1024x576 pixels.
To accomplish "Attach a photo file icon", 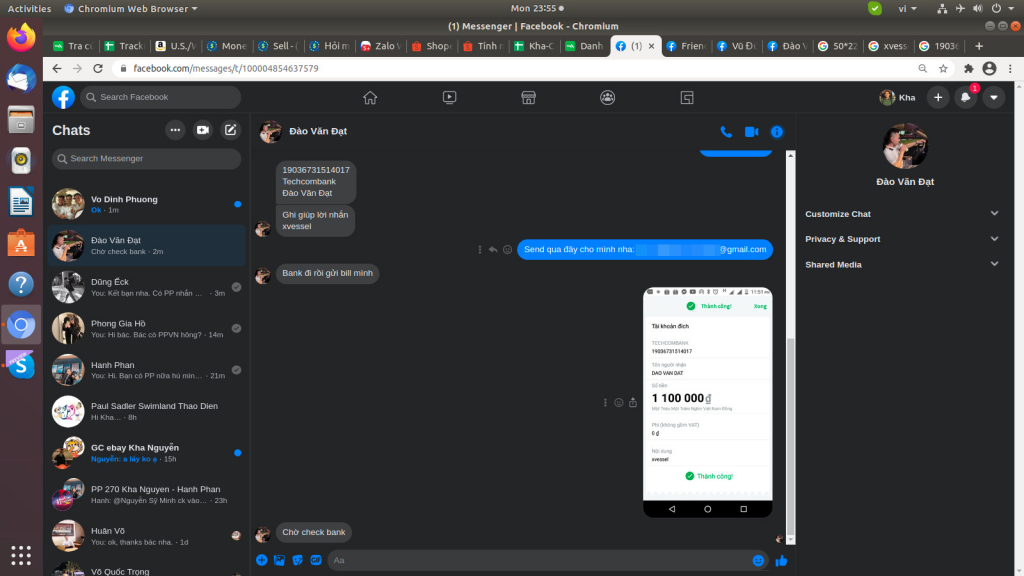I will [280, 560].
